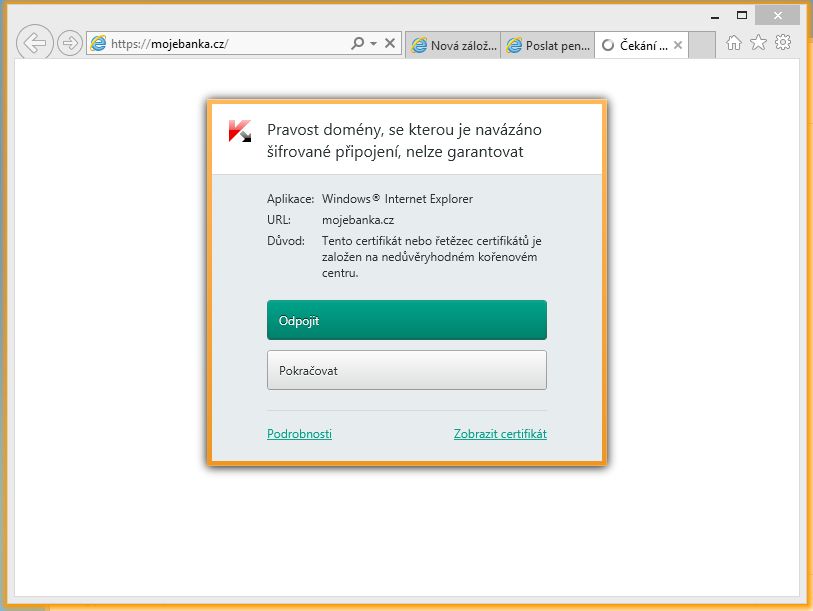Open a new tab with the blank tab button
This screenshot has height=611, width=813.
pos(703,45)
